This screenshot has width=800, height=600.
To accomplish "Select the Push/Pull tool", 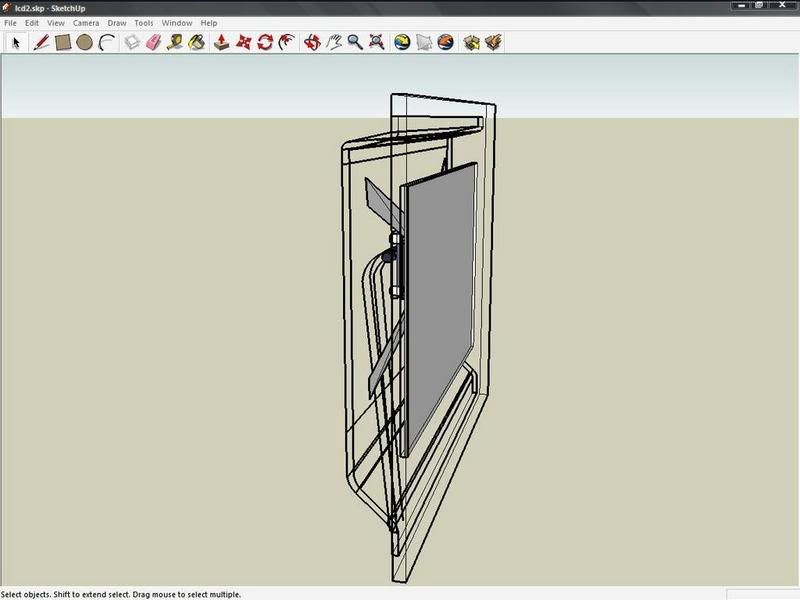I will (x=222, y=42).
